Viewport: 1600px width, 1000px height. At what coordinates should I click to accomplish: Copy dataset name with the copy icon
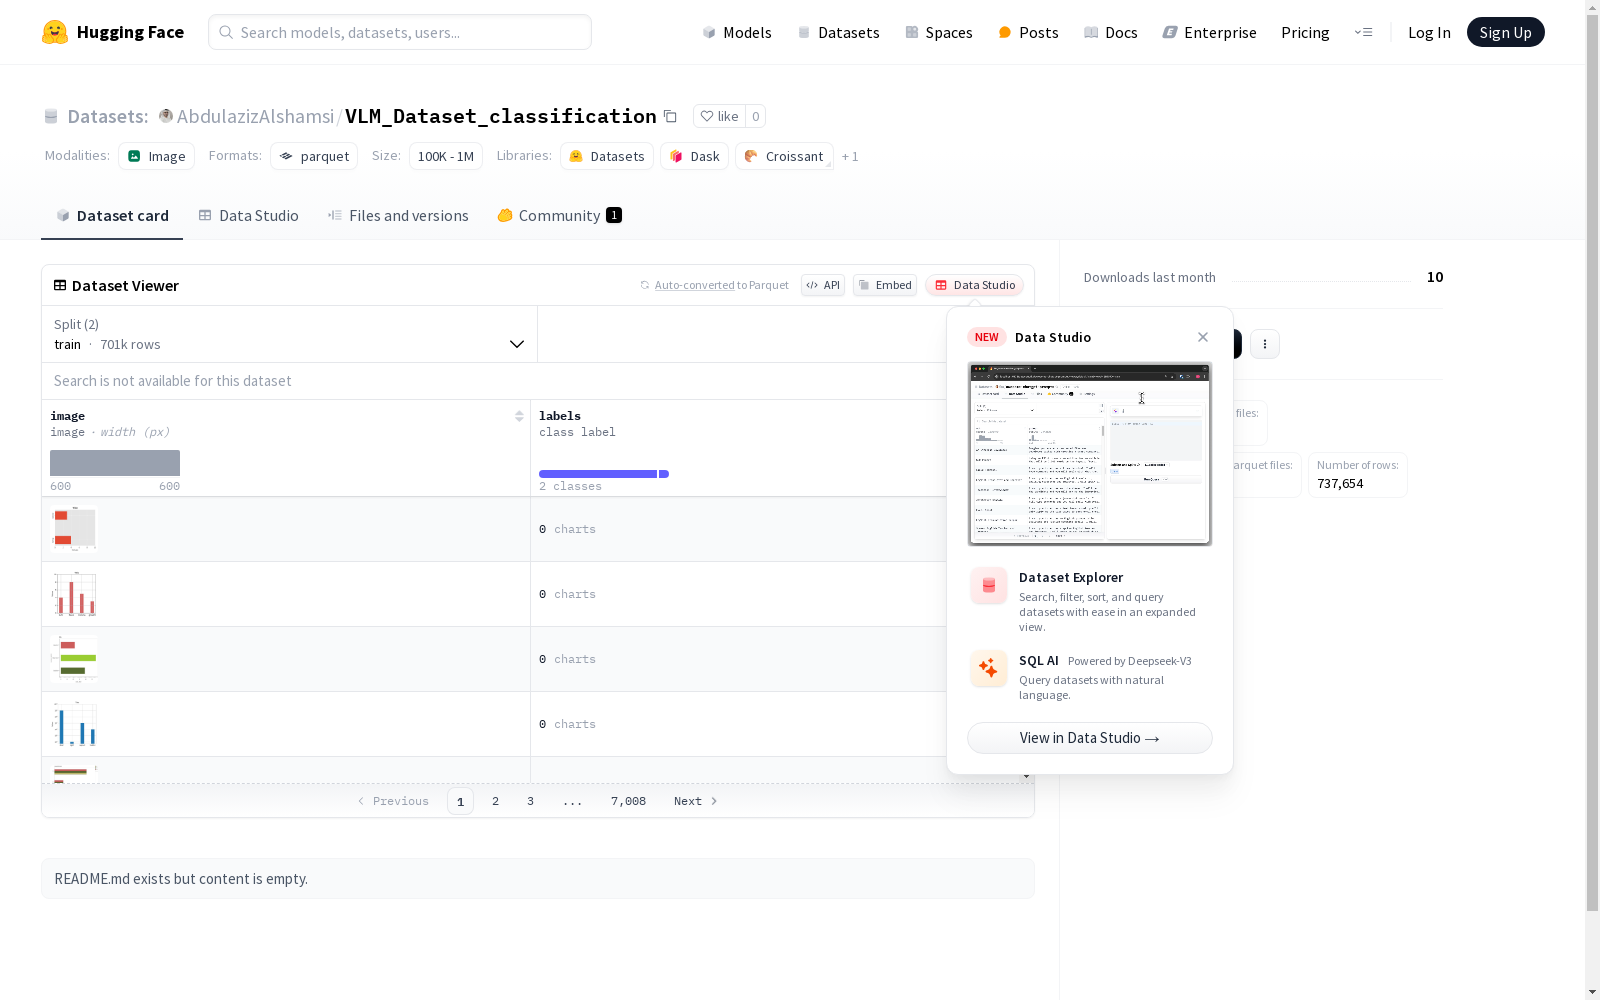pyautogui.click(x=670, y=117)
